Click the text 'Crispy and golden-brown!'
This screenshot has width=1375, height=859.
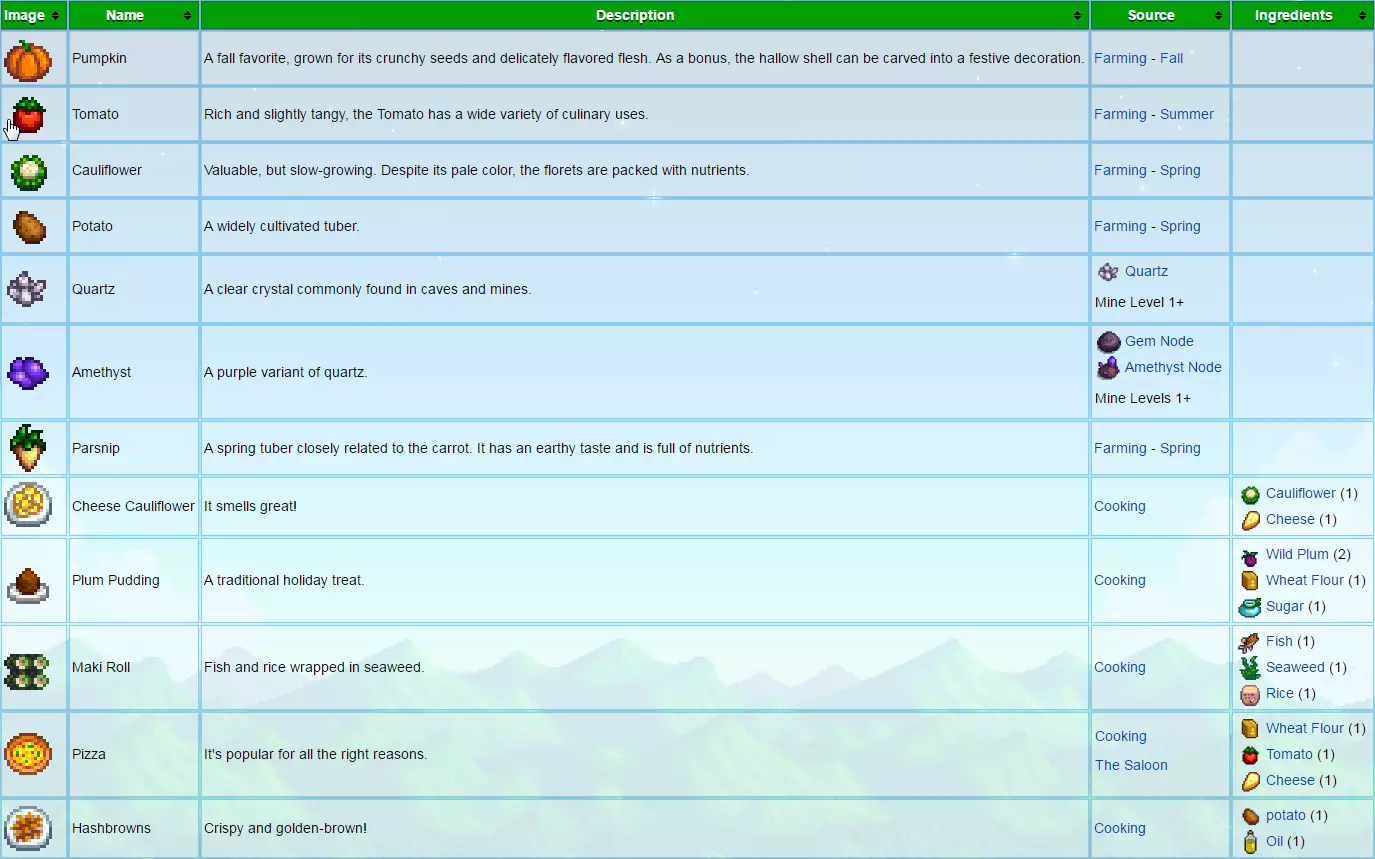coord(285,829)
